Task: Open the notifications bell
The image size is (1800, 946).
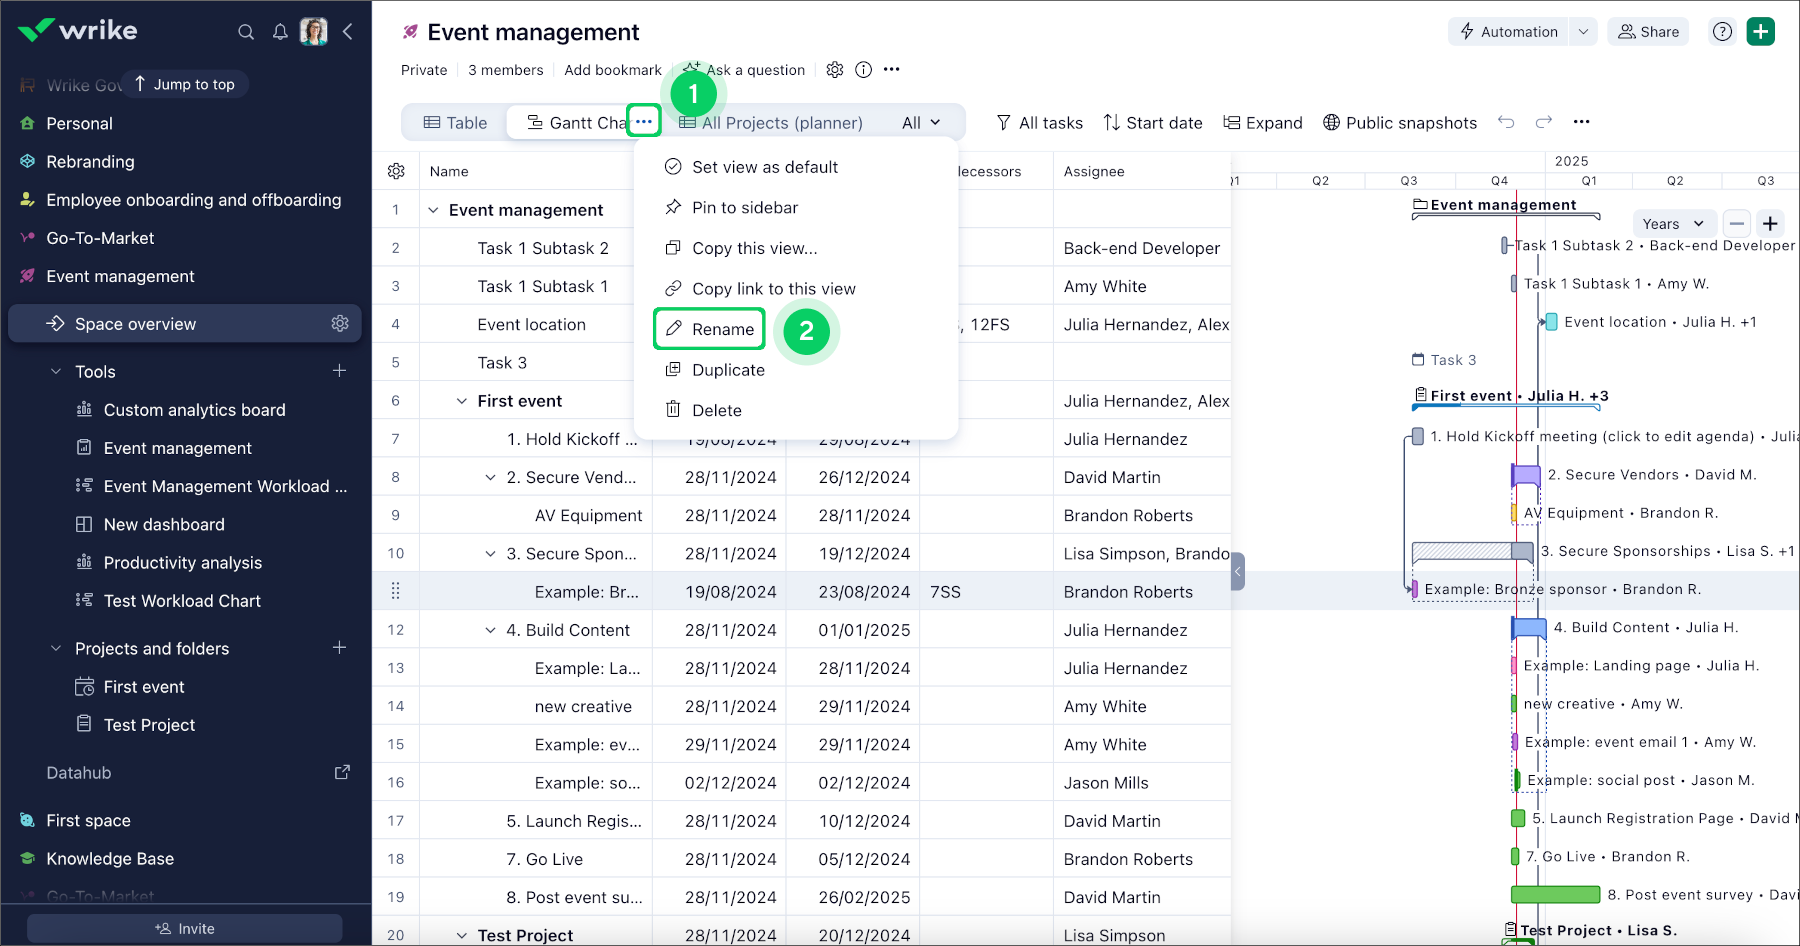Action: coord(280,32)
